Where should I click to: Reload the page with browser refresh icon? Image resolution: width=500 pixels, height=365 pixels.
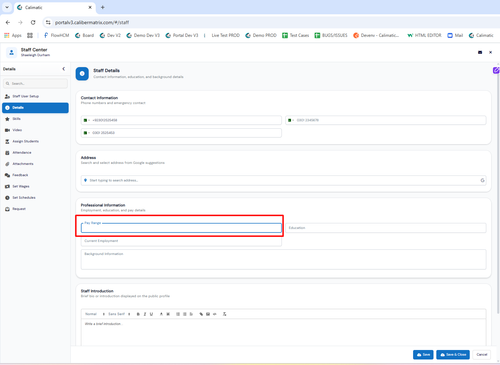pyautogui.click(x=33, y=22)
